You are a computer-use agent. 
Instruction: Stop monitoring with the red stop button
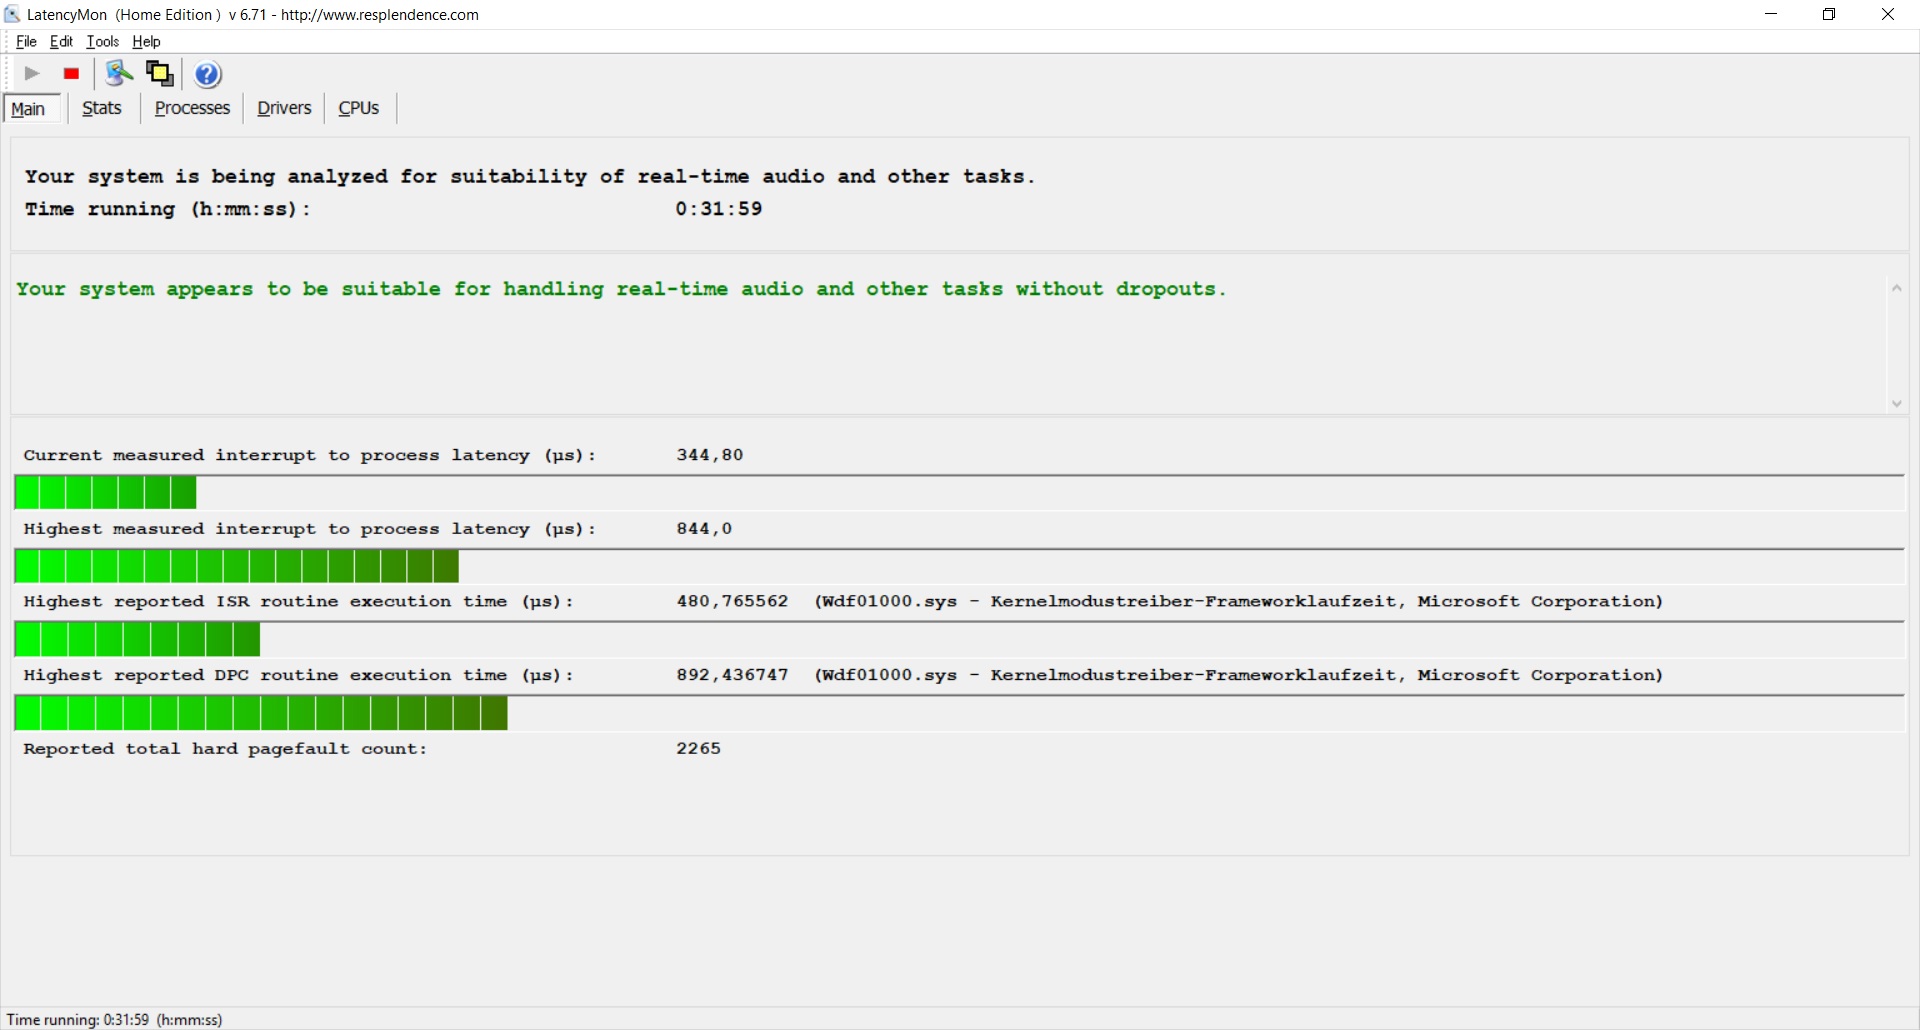point(71,74)
